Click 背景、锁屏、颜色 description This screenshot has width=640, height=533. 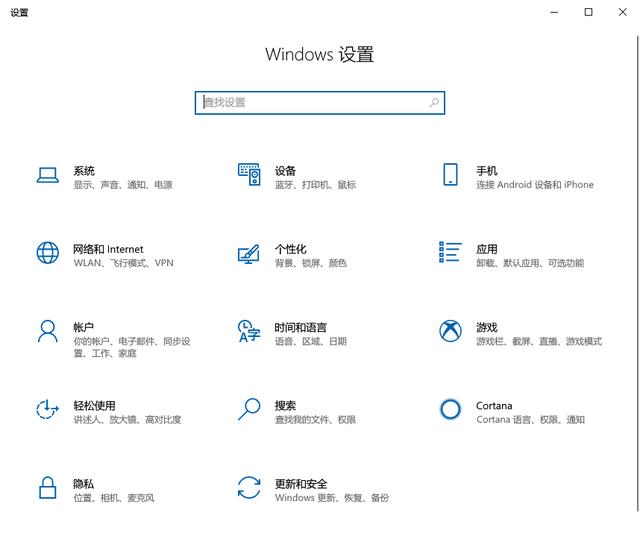tap(311, 263)
